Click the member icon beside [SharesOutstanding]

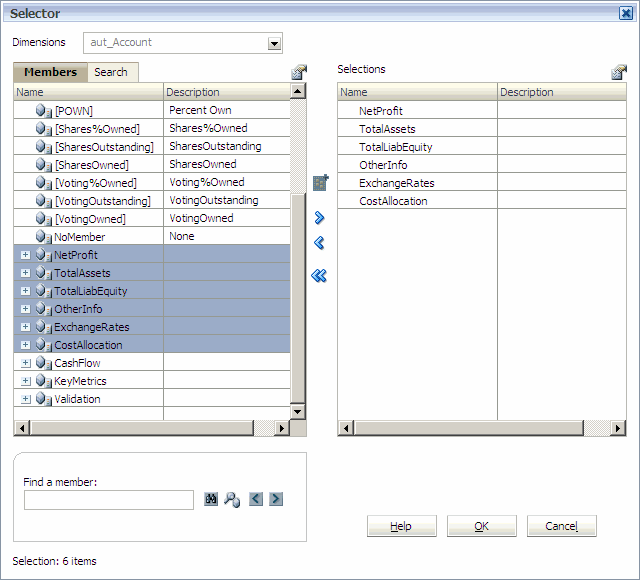coord(43,146)
